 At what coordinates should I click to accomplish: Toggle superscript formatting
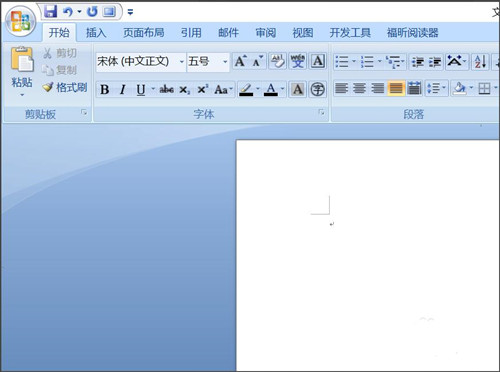202,89
